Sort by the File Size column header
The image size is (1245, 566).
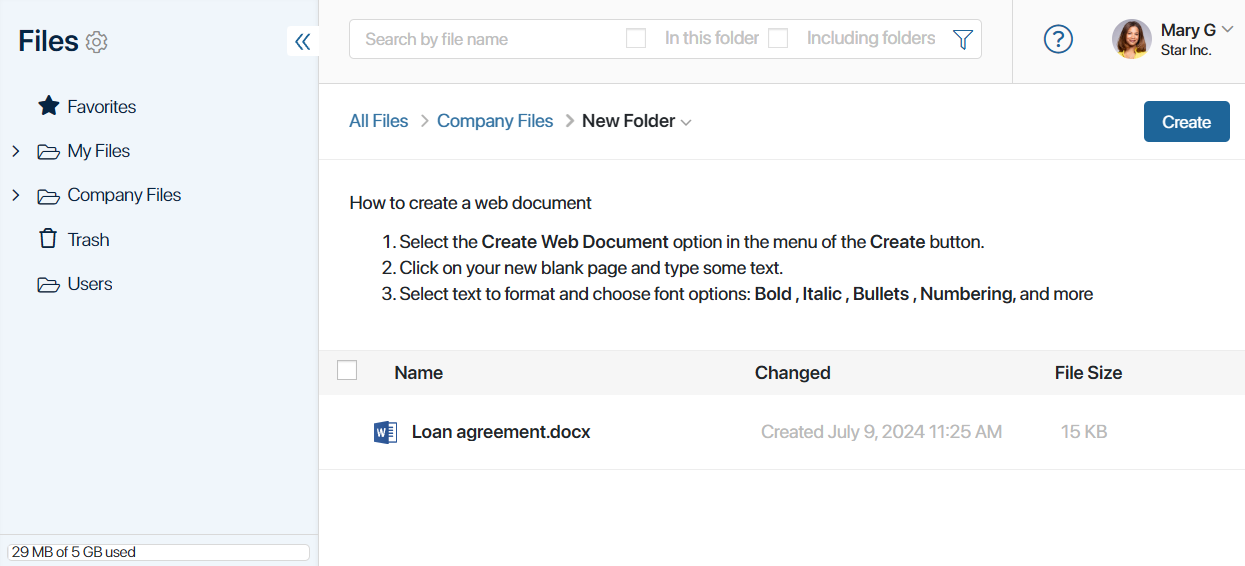pyautogui.click(x=1088, y=373)
